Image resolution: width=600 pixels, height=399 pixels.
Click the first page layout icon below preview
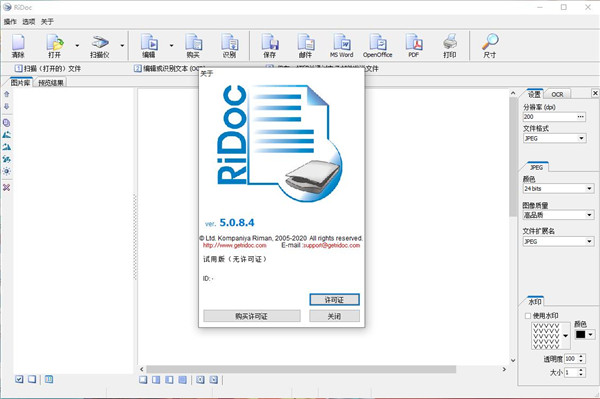(x=143, y=379)
